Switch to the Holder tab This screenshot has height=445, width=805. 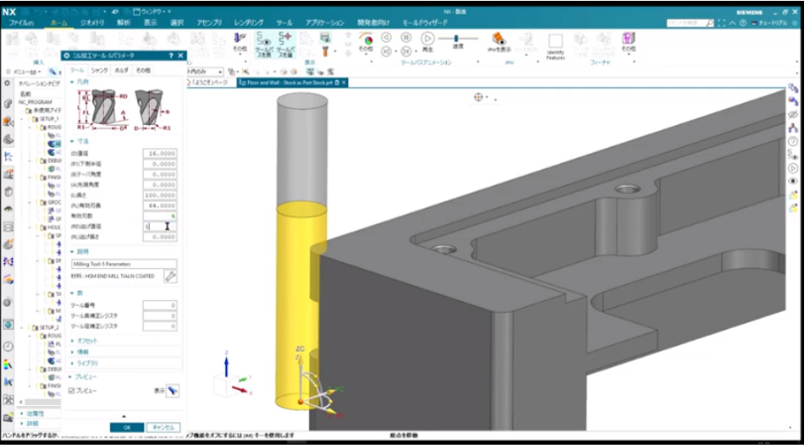coord(122,70)
